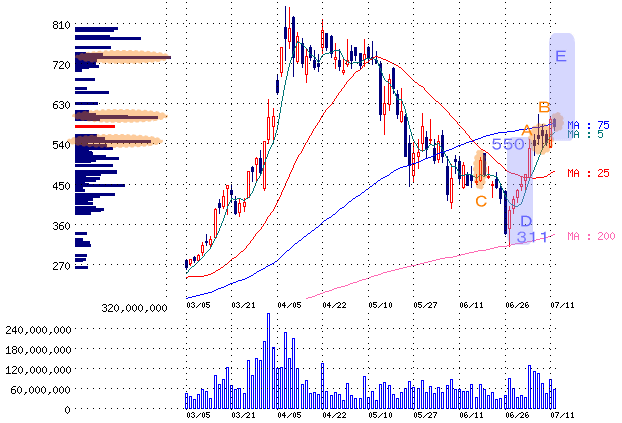Click the 720 price axis label
This screenshot has height=423, width=622.
point(61,65)
